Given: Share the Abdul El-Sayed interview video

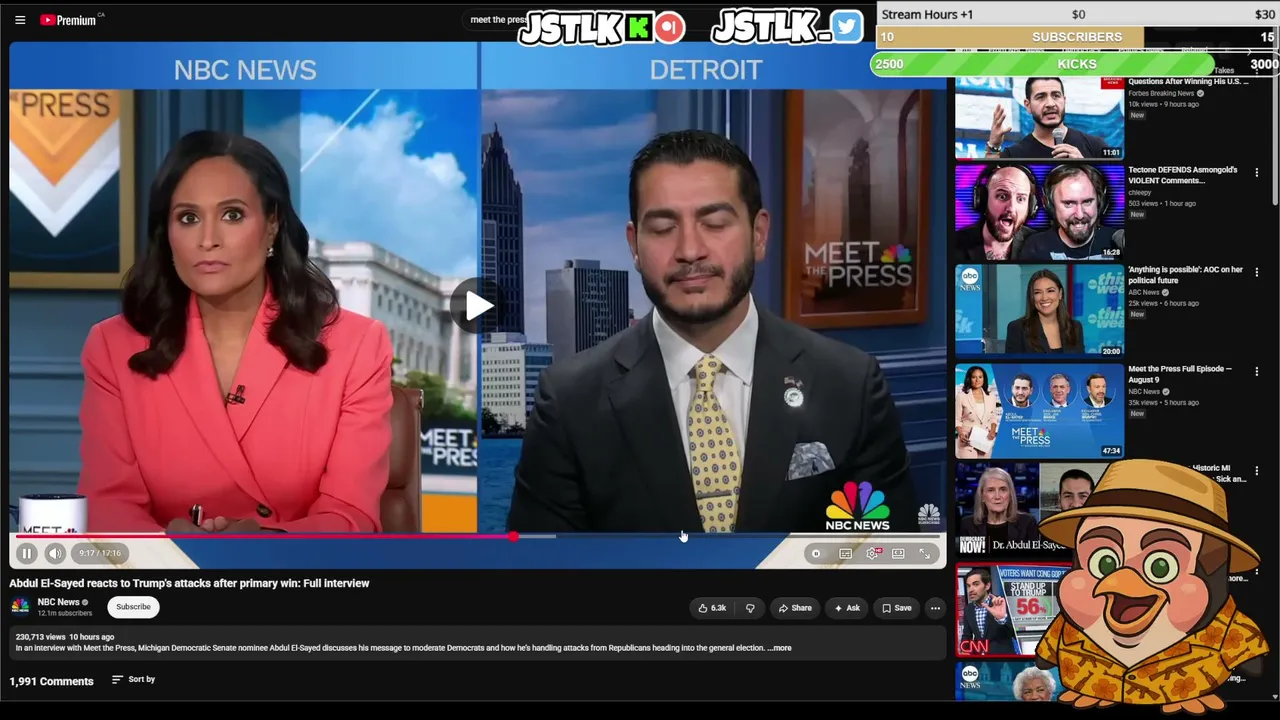Looking at the screenshot, I should click(795, 608).
